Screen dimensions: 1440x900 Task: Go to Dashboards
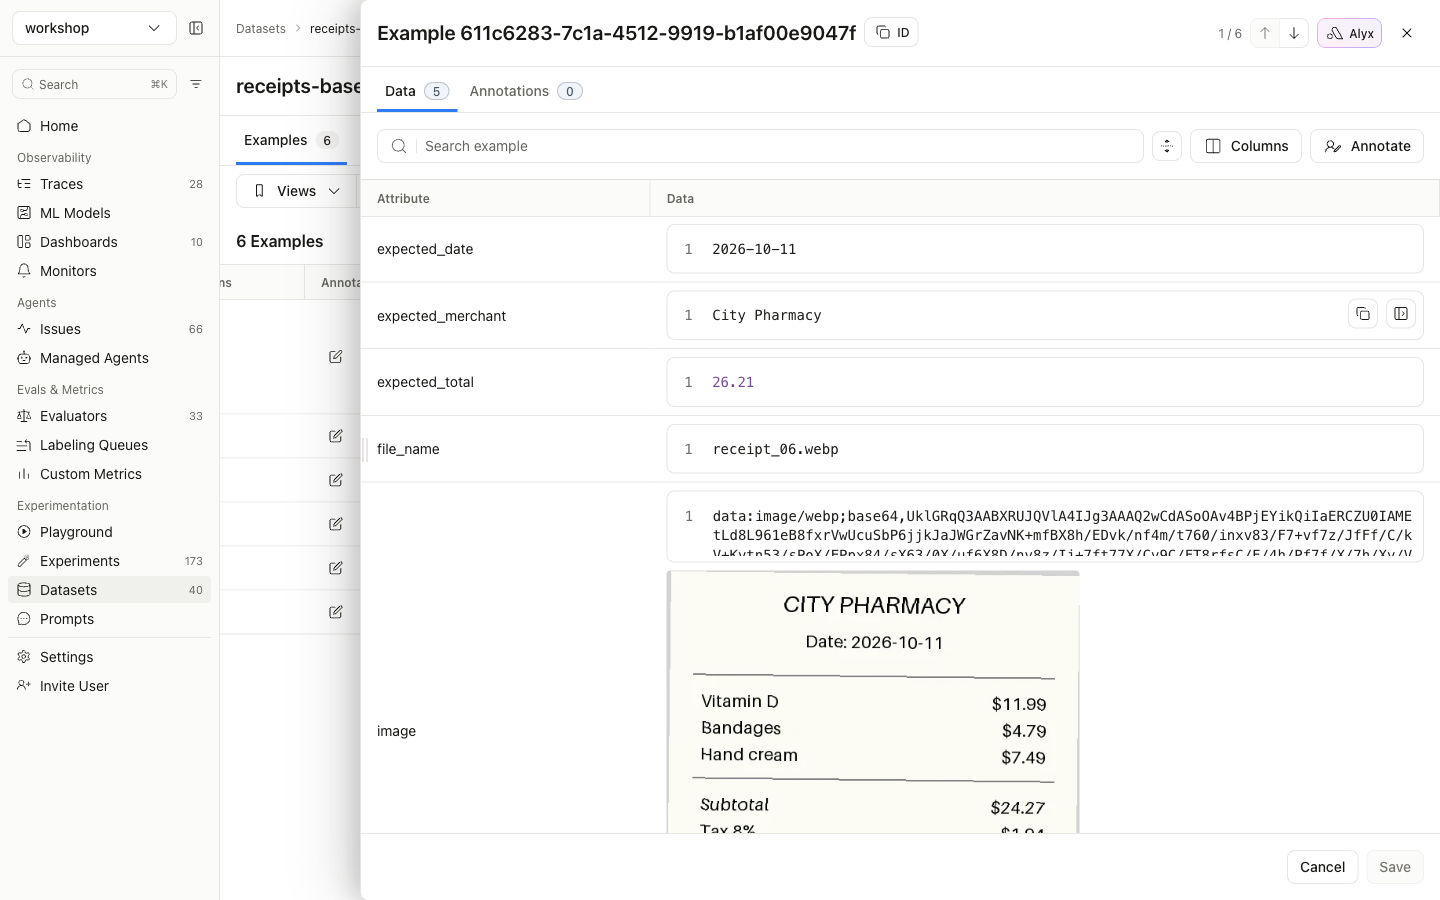coord(110,242)
